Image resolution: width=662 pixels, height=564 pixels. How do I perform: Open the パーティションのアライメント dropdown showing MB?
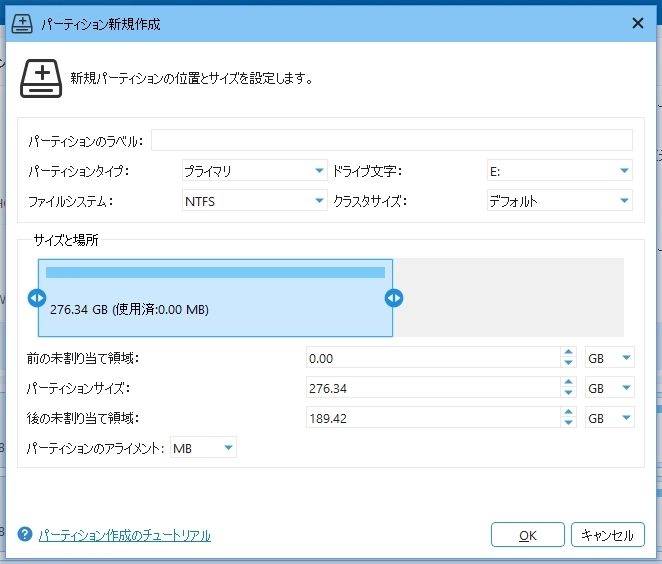coord(203,447)
